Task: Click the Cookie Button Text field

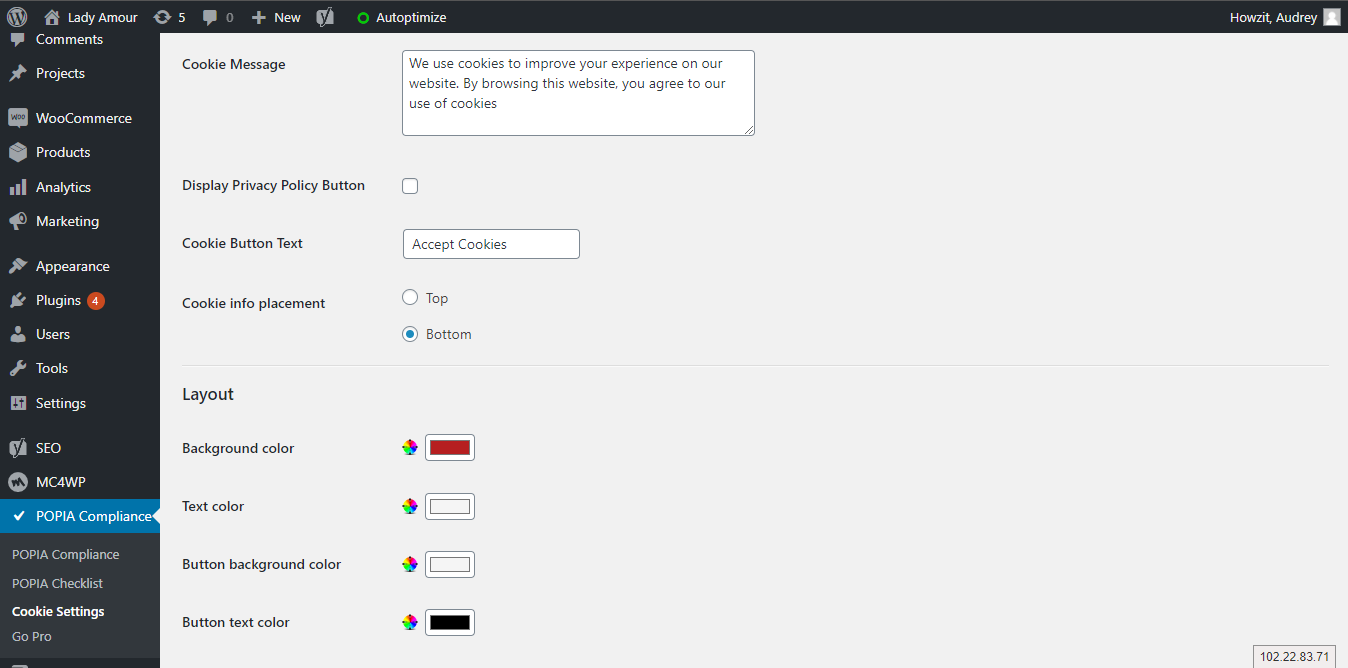Action: click(x=491, y=244)
